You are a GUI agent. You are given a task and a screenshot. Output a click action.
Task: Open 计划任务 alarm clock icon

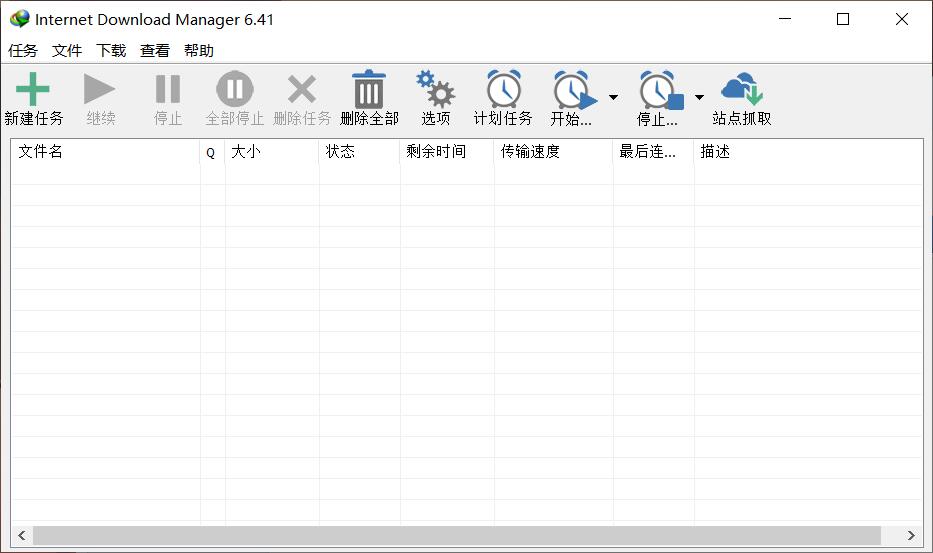point(503,89)
